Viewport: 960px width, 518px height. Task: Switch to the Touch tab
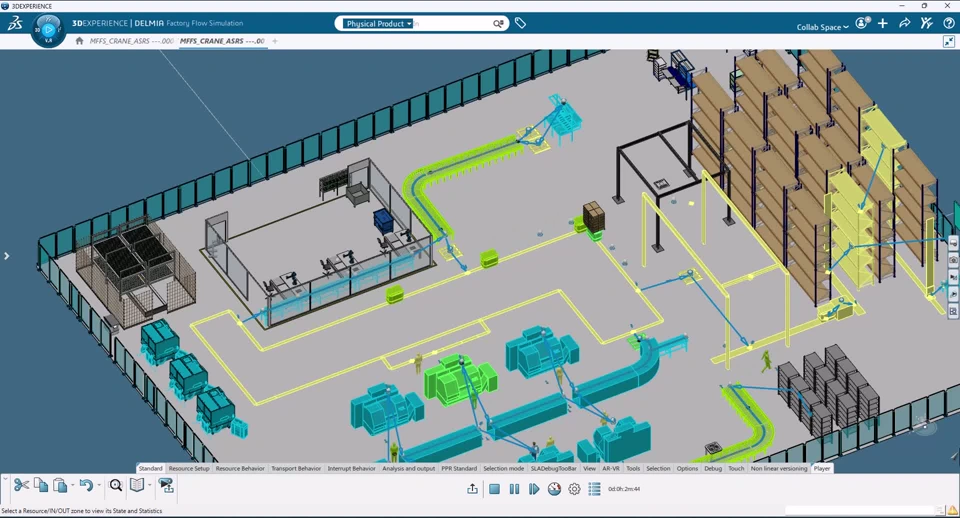pyautogui.click(x=736, y=468)
